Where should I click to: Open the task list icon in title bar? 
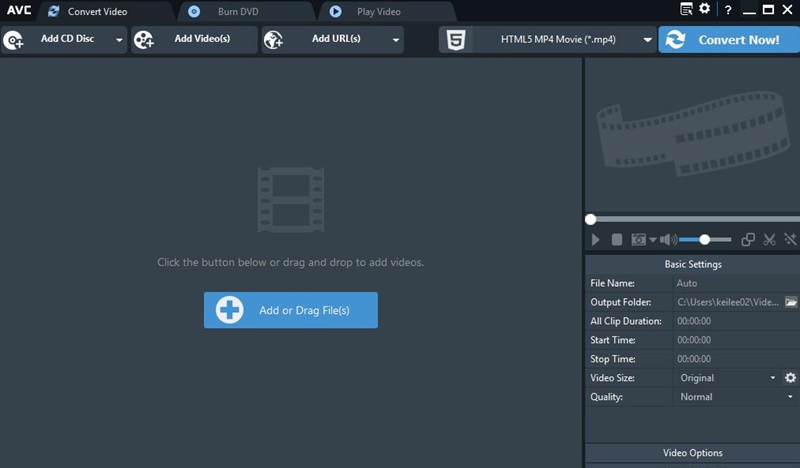click(686, 9)
